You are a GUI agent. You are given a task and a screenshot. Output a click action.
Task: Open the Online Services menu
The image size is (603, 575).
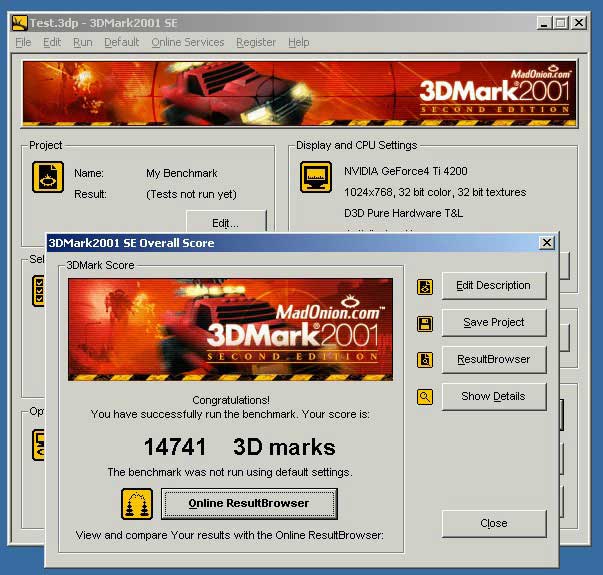click(x=188, y=42)
